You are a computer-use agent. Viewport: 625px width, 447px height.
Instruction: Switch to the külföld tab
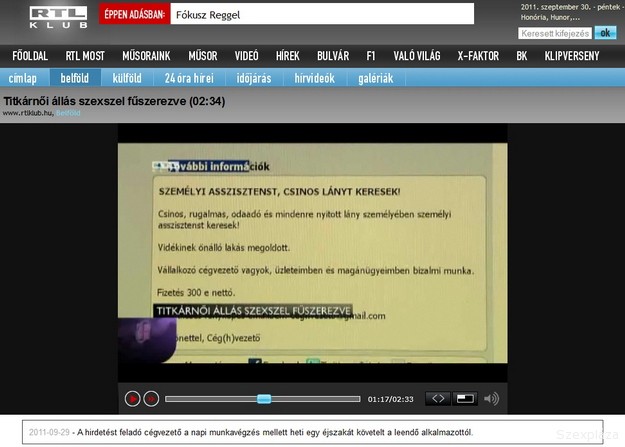pos(127,78)
